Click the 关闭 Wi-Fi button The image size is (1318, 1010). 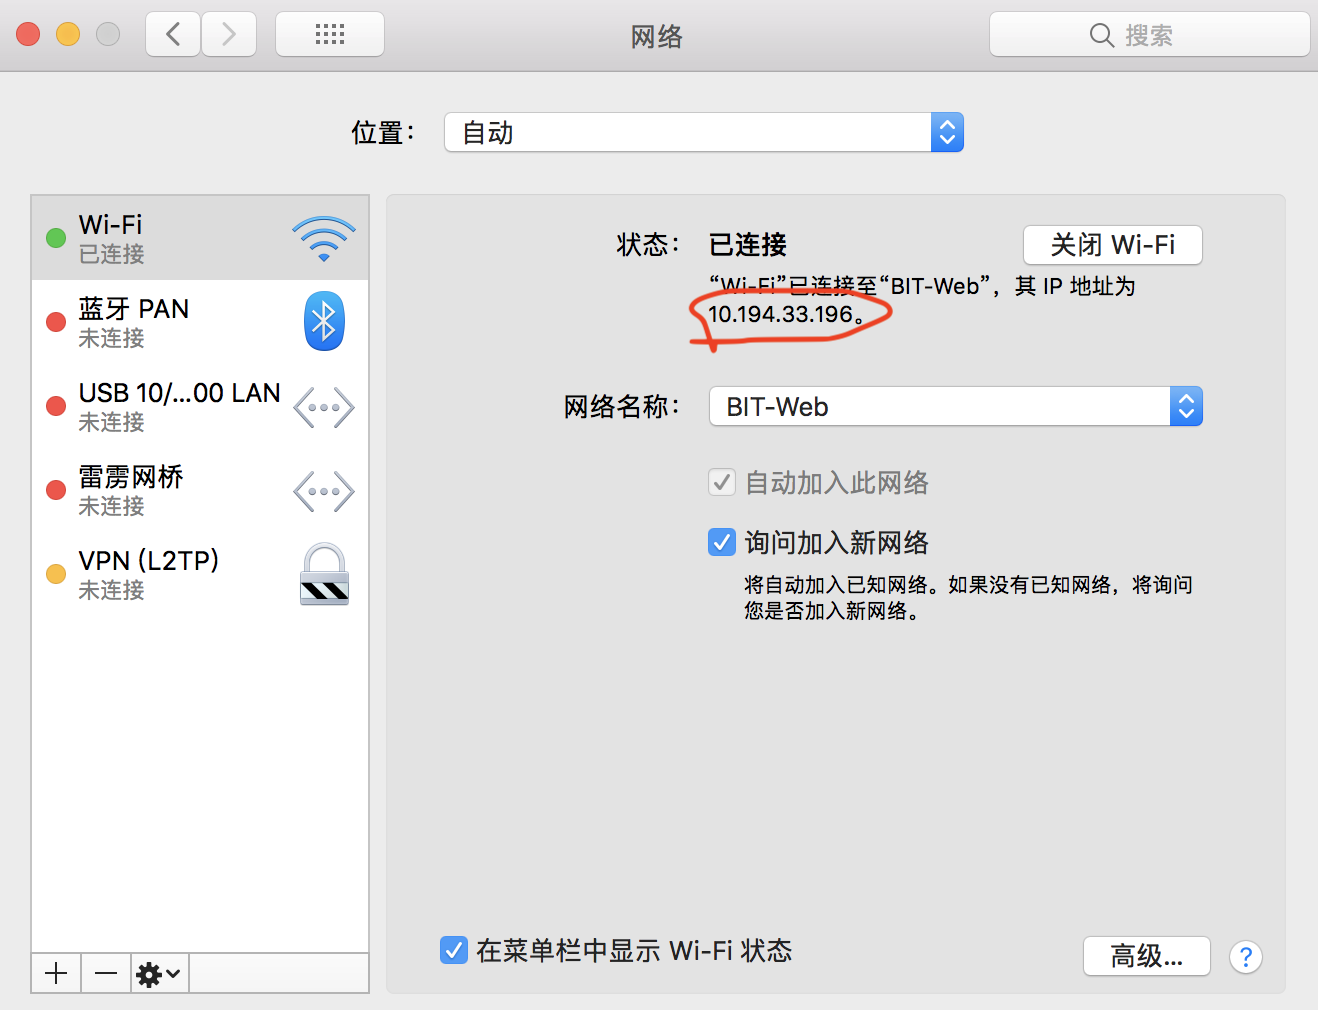(x=1112, y=245)
